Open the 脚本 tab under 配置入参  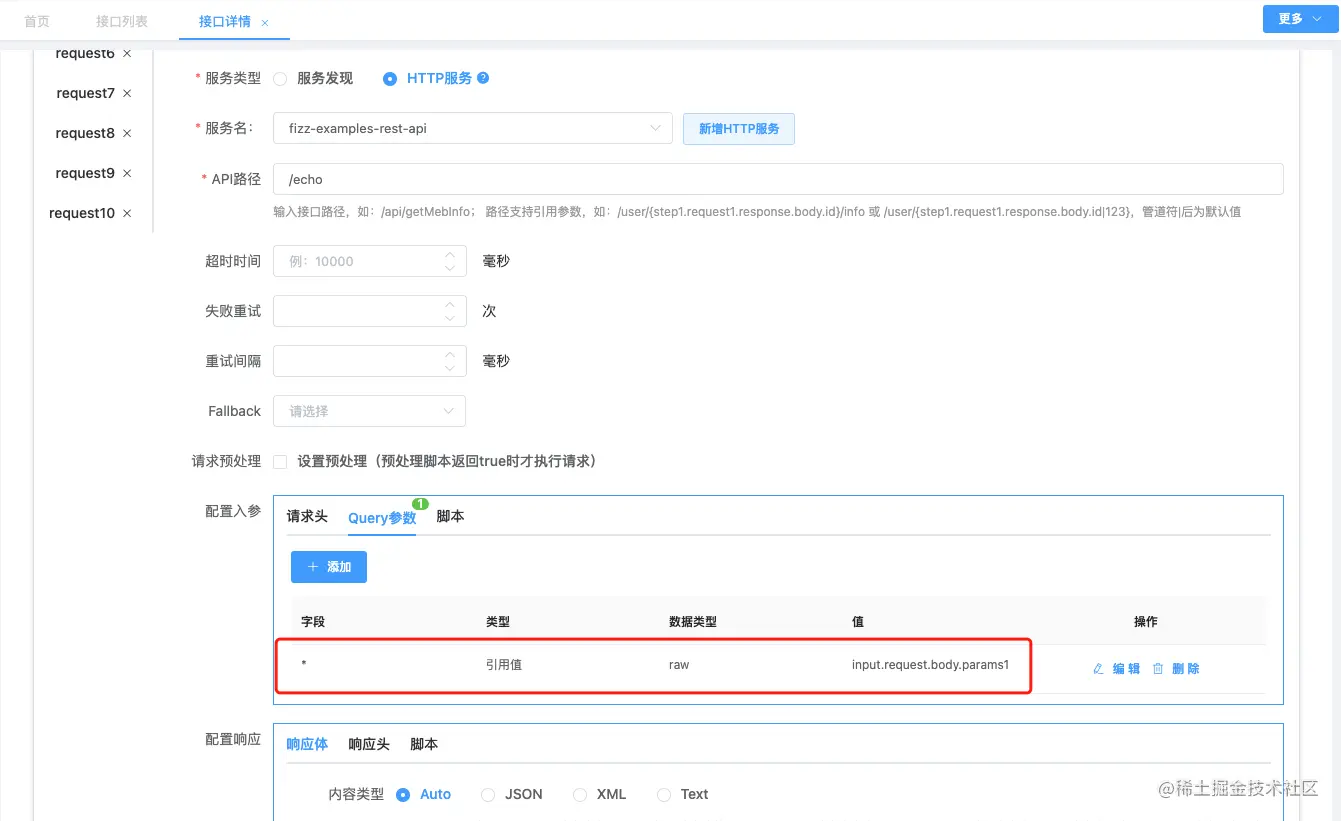click(x=450, y=516)
